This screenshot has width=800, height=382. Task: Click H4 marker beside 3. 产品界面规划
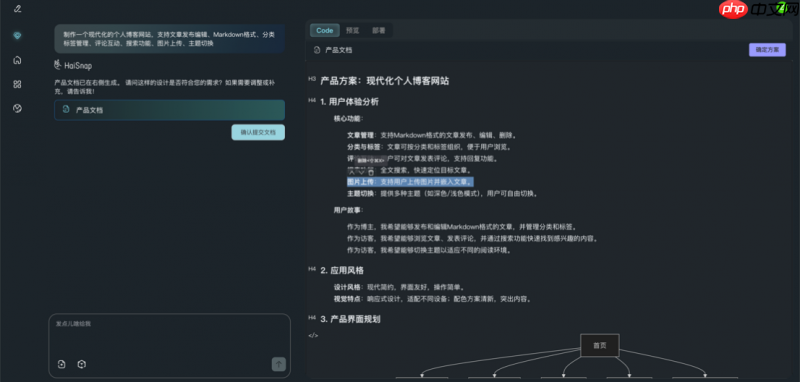pos(312,318)
